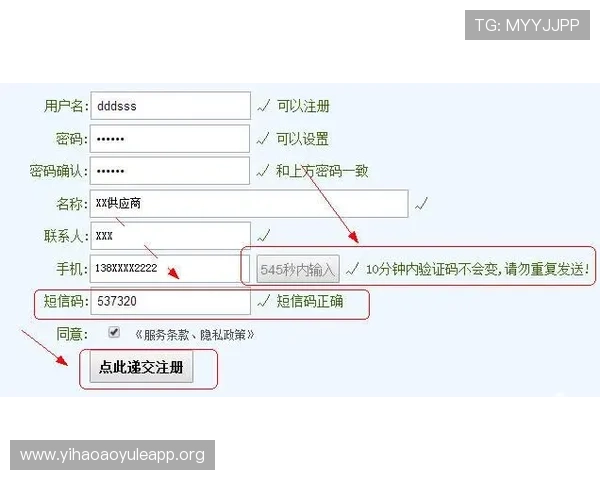
Task: Click the 手机 field with 138XXXX2222
Action: pos(170,269)
